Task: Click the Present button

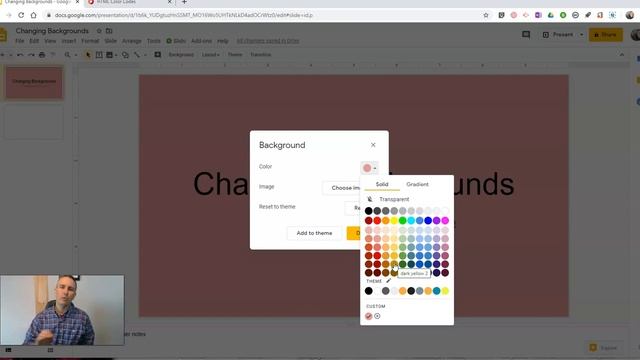Action: click(558, 35)
